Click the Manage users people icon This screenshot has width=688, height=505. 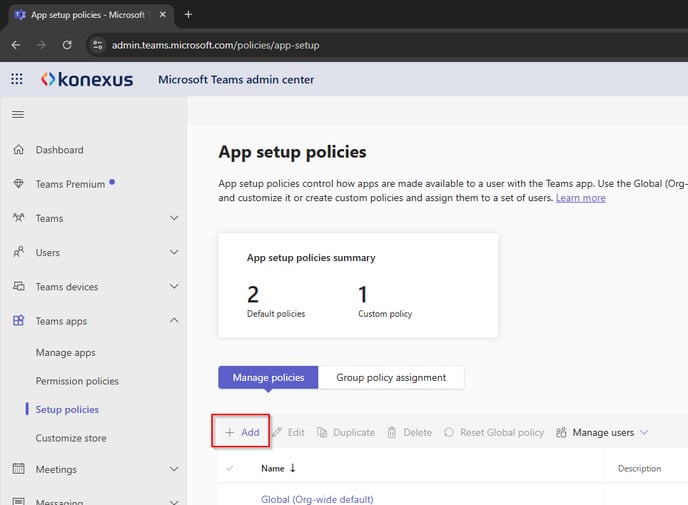coord(561,433)
